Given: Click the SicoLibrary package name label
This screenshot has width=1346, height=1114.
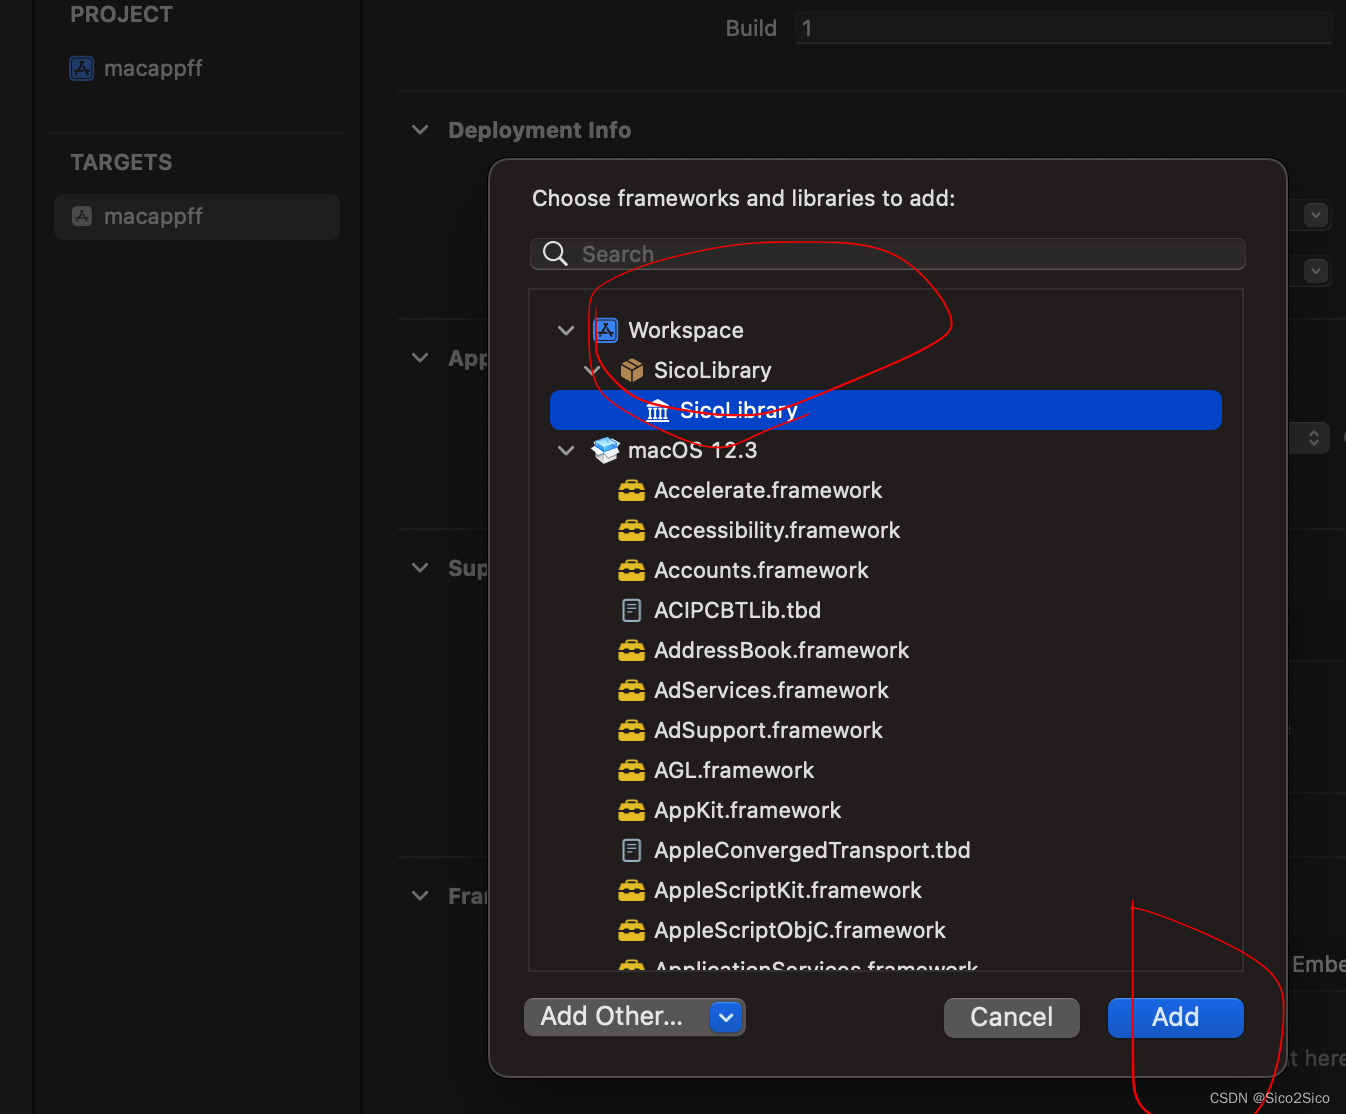Looking at the screenshot, I should pyautogui.click(x=713, y=370).
